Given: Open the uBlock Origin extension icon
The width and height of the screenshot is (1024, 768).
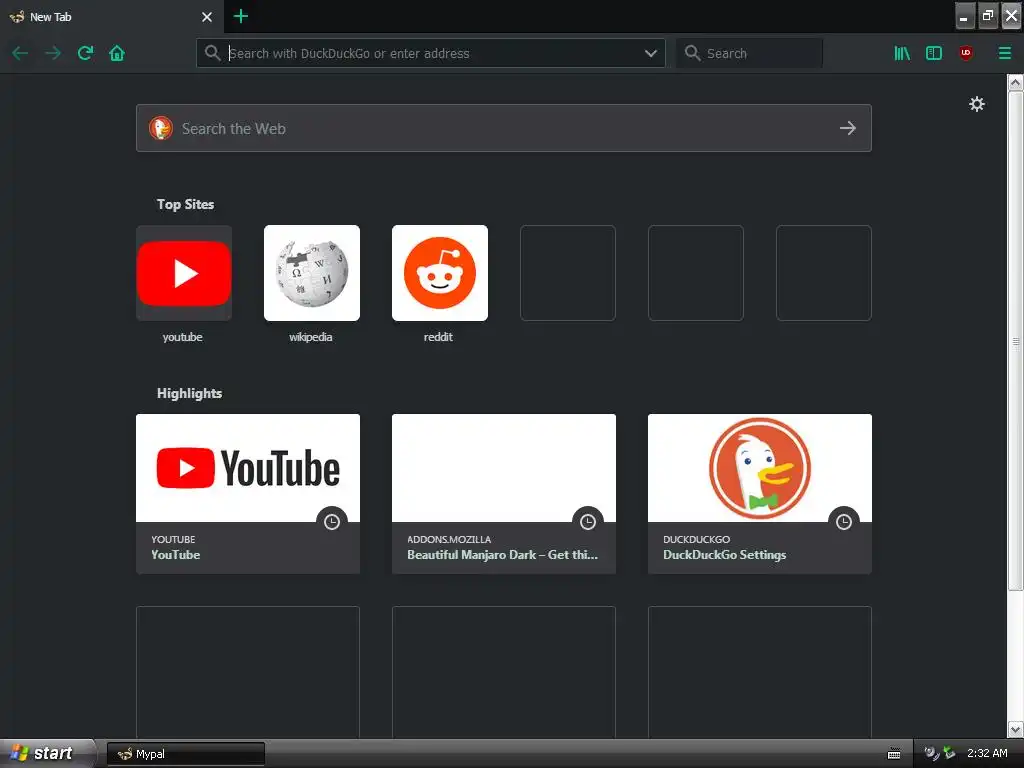Looking at the screenshot, I should (966, 53).
